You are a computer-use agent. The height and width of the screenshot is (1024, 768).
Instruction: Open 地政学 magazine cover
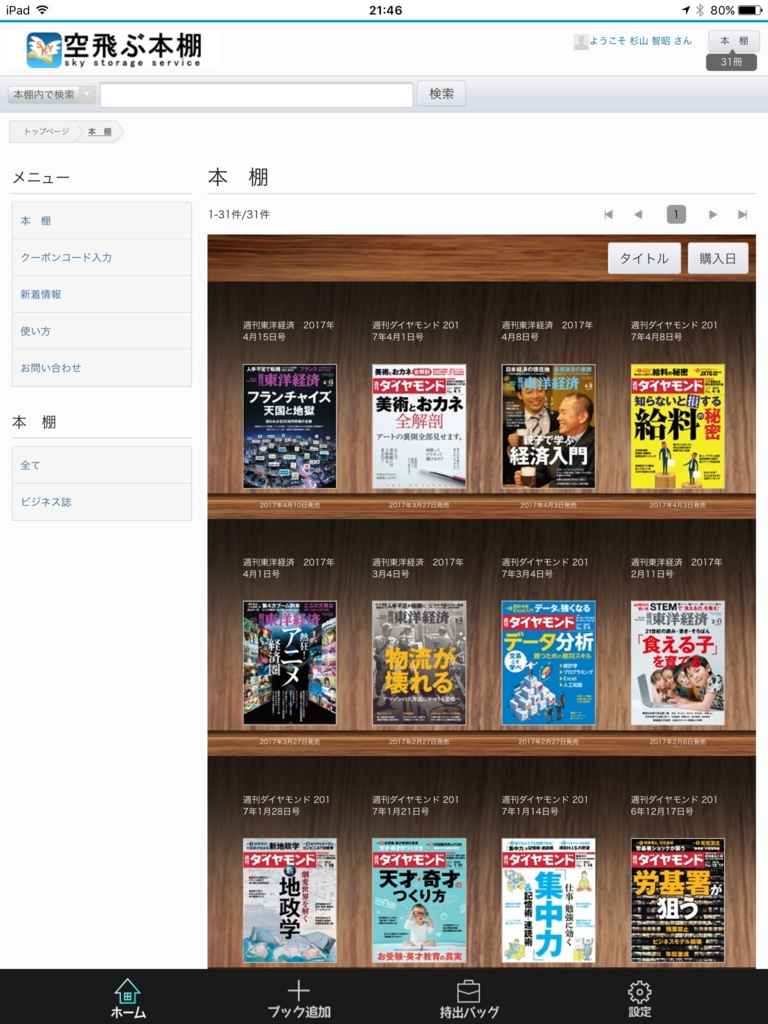(289, 900)
